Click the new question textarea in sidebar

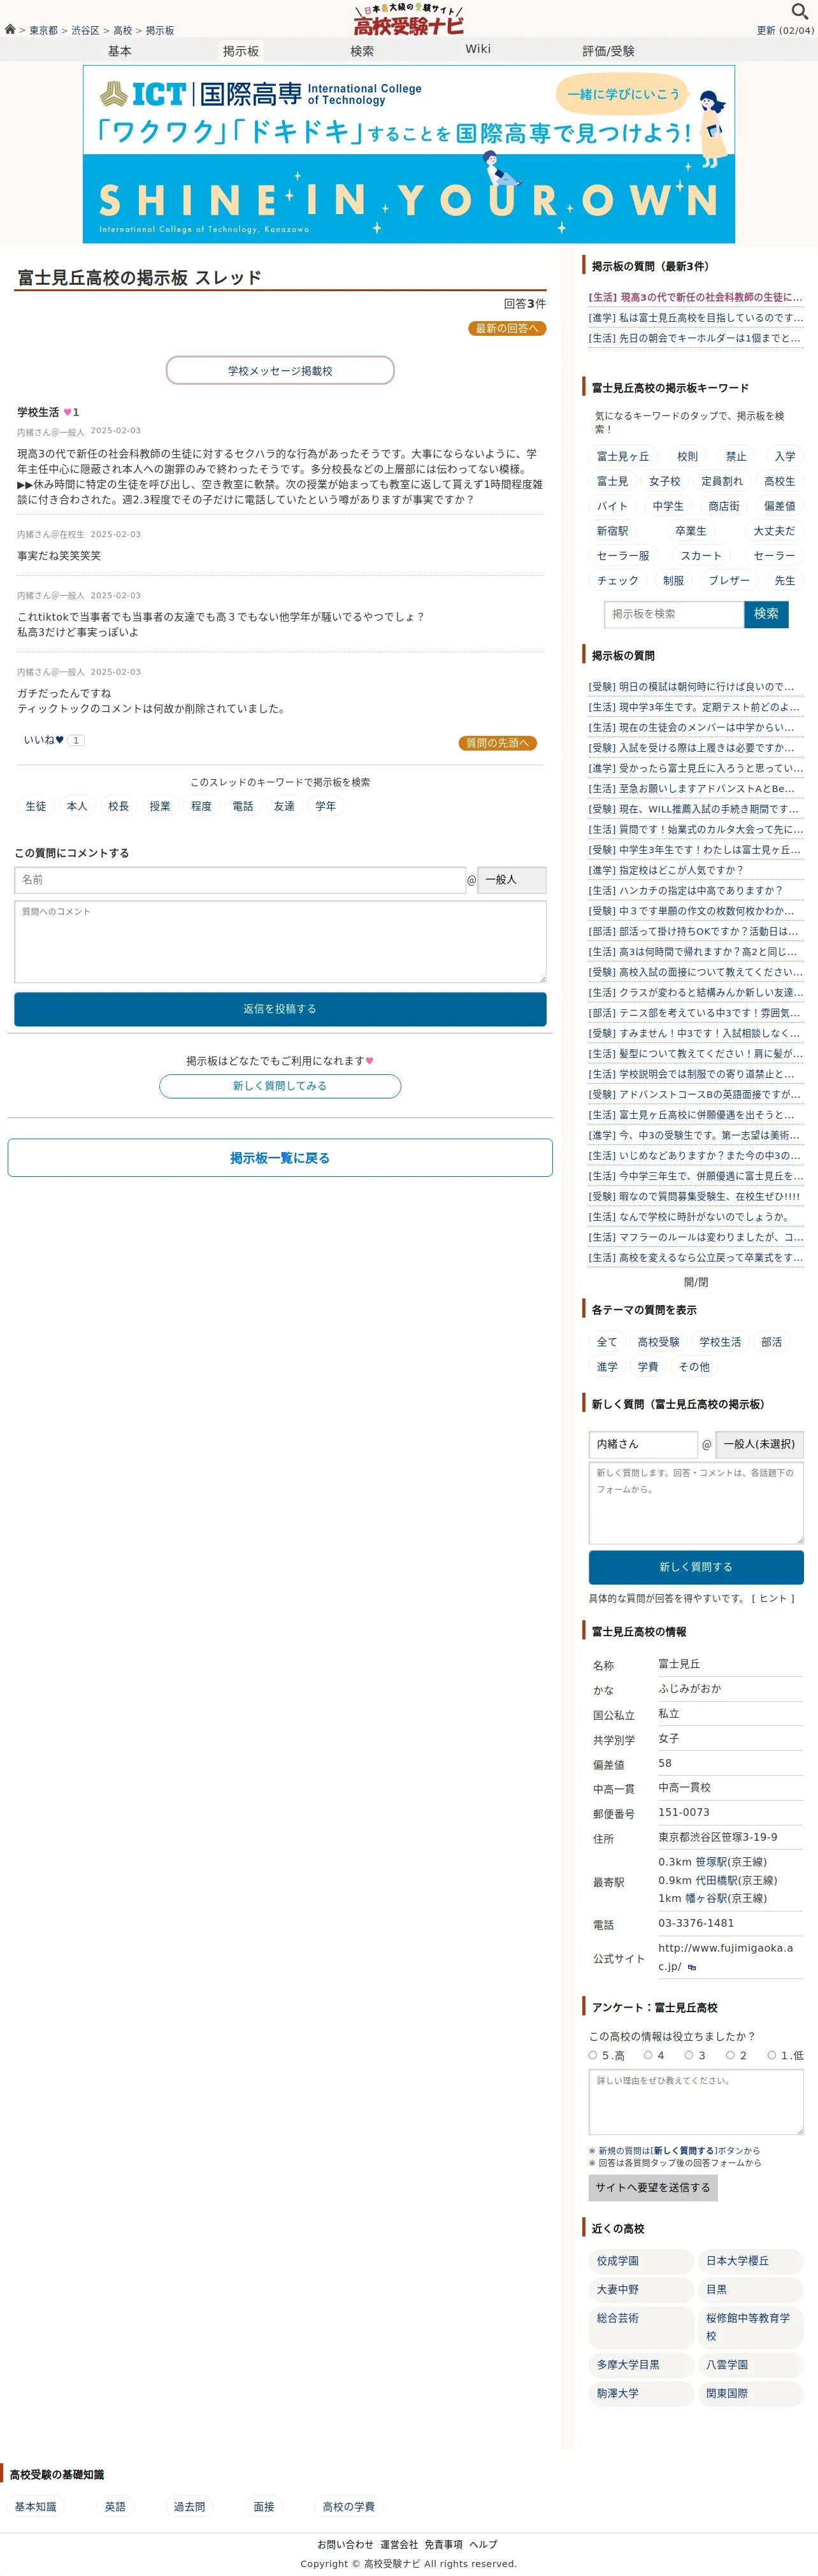tap(696, 1504)
